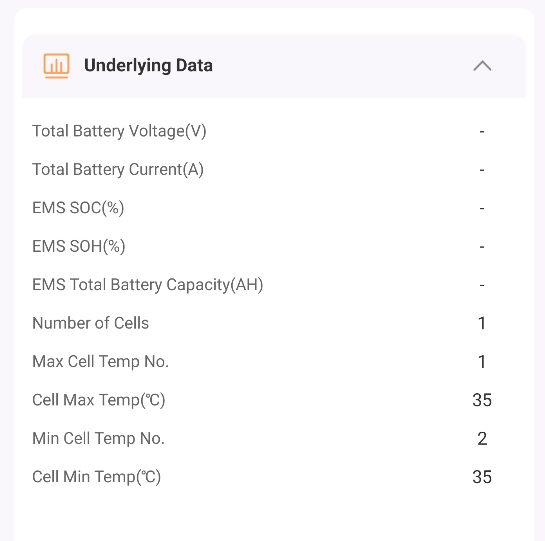Screen dimensions: 545x541
Task: Select the Min Cell Temp No. label
Action: click(98, 438)
